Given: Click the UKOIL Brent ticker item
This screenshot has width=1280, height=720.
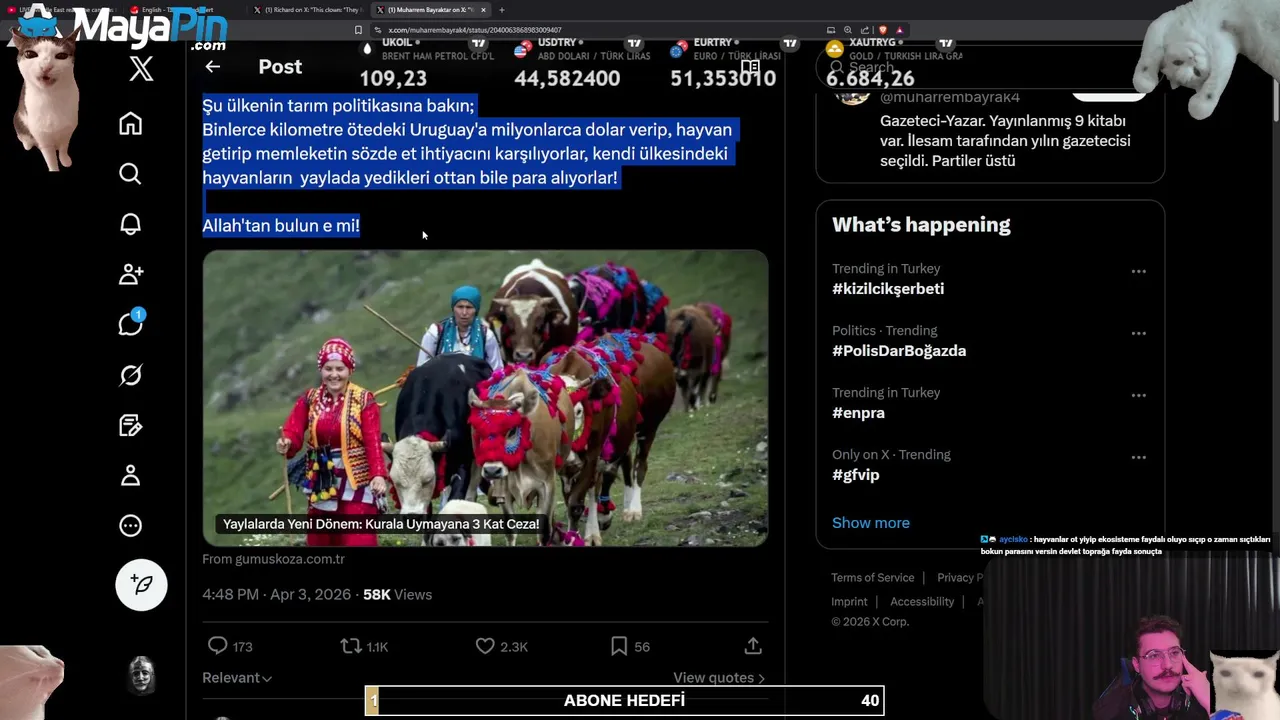Looking at the screenshot, I should 428,64.
